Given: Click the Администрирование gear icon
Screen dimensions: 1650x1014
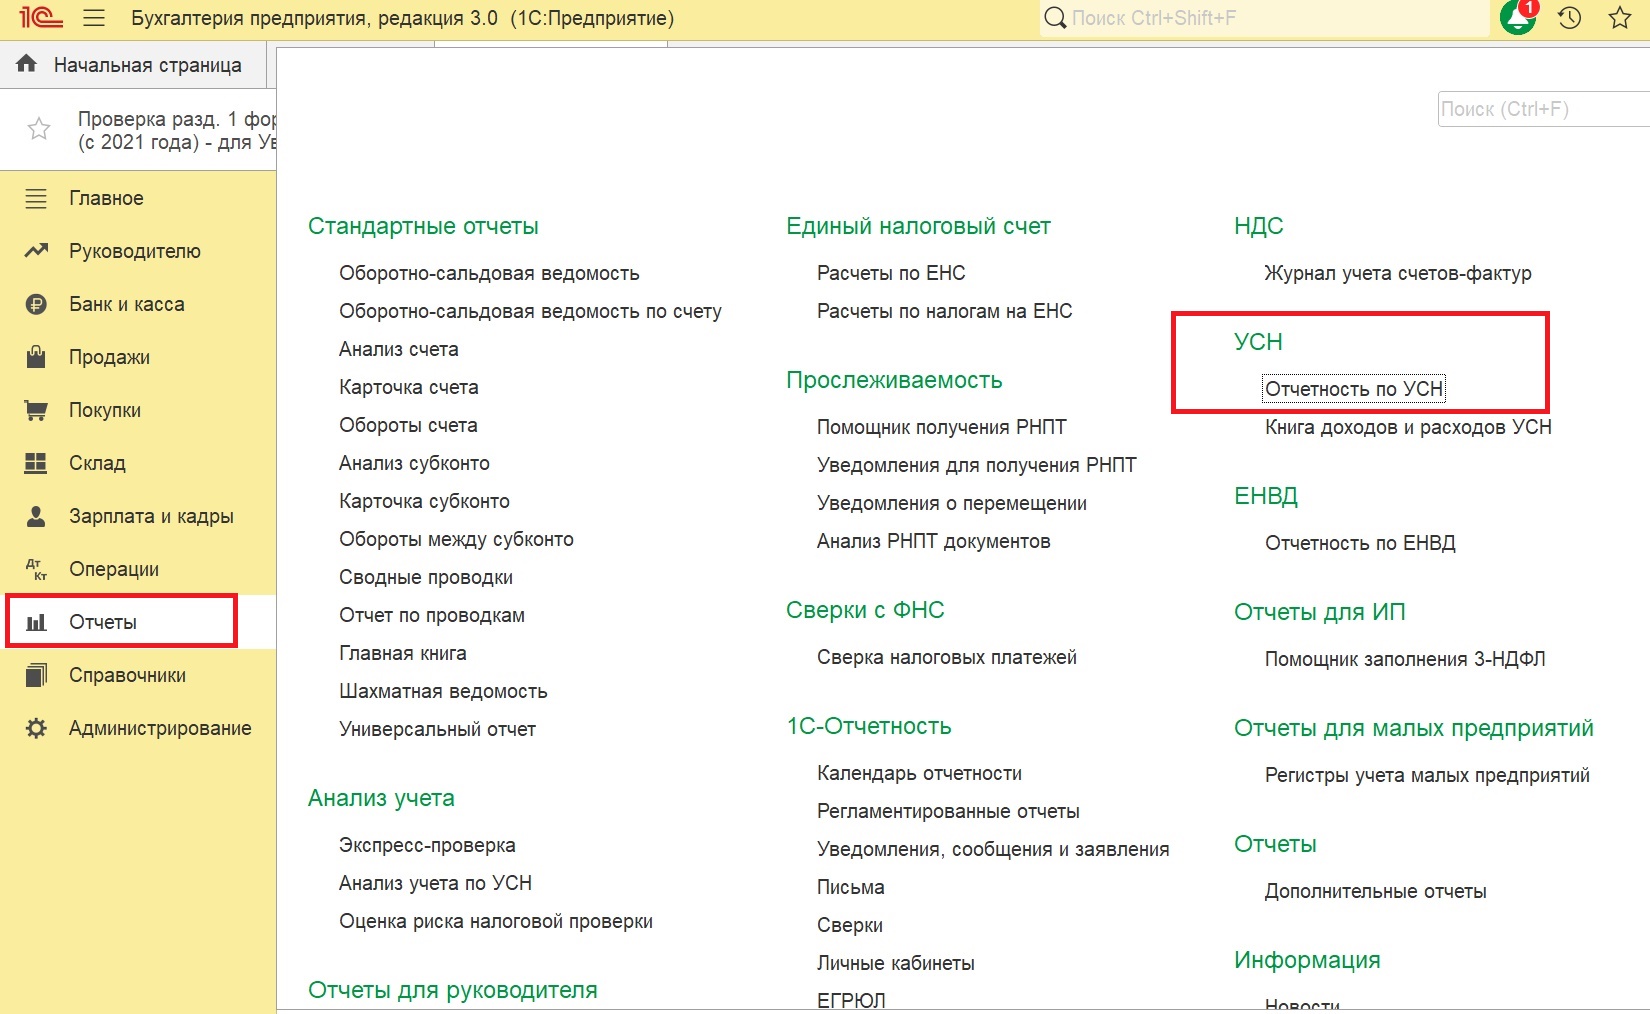Looking at the screenshot, I should pyautogui.click(x=36, y=728).
